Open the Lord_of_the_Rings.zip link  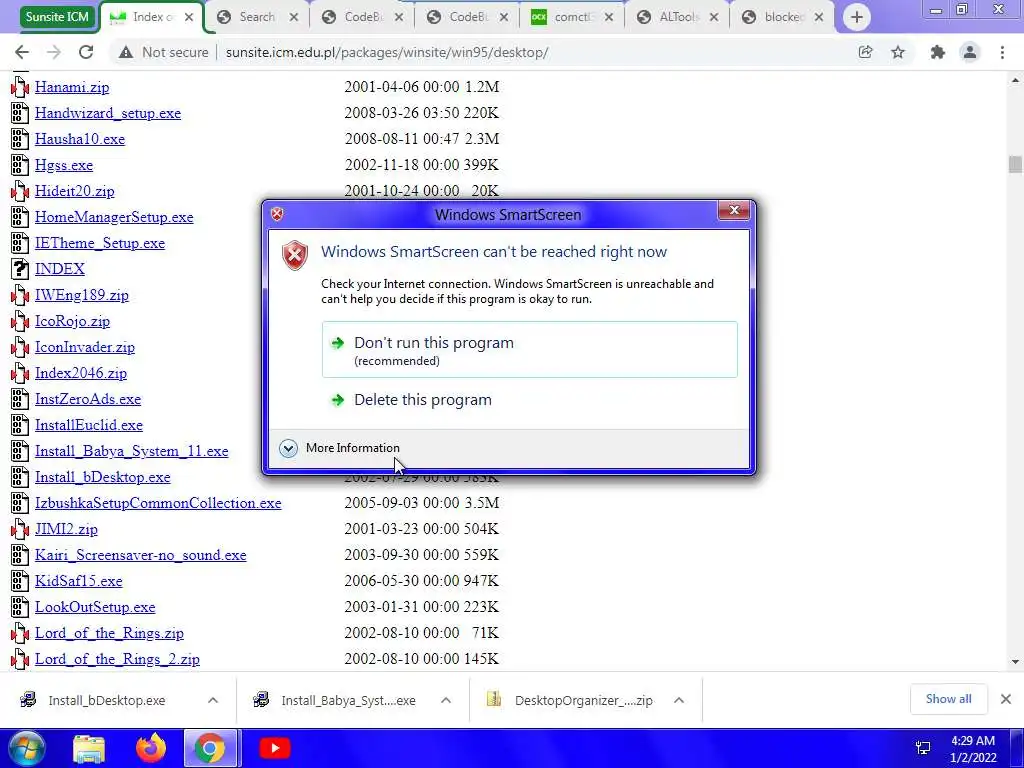coord(109,633)
